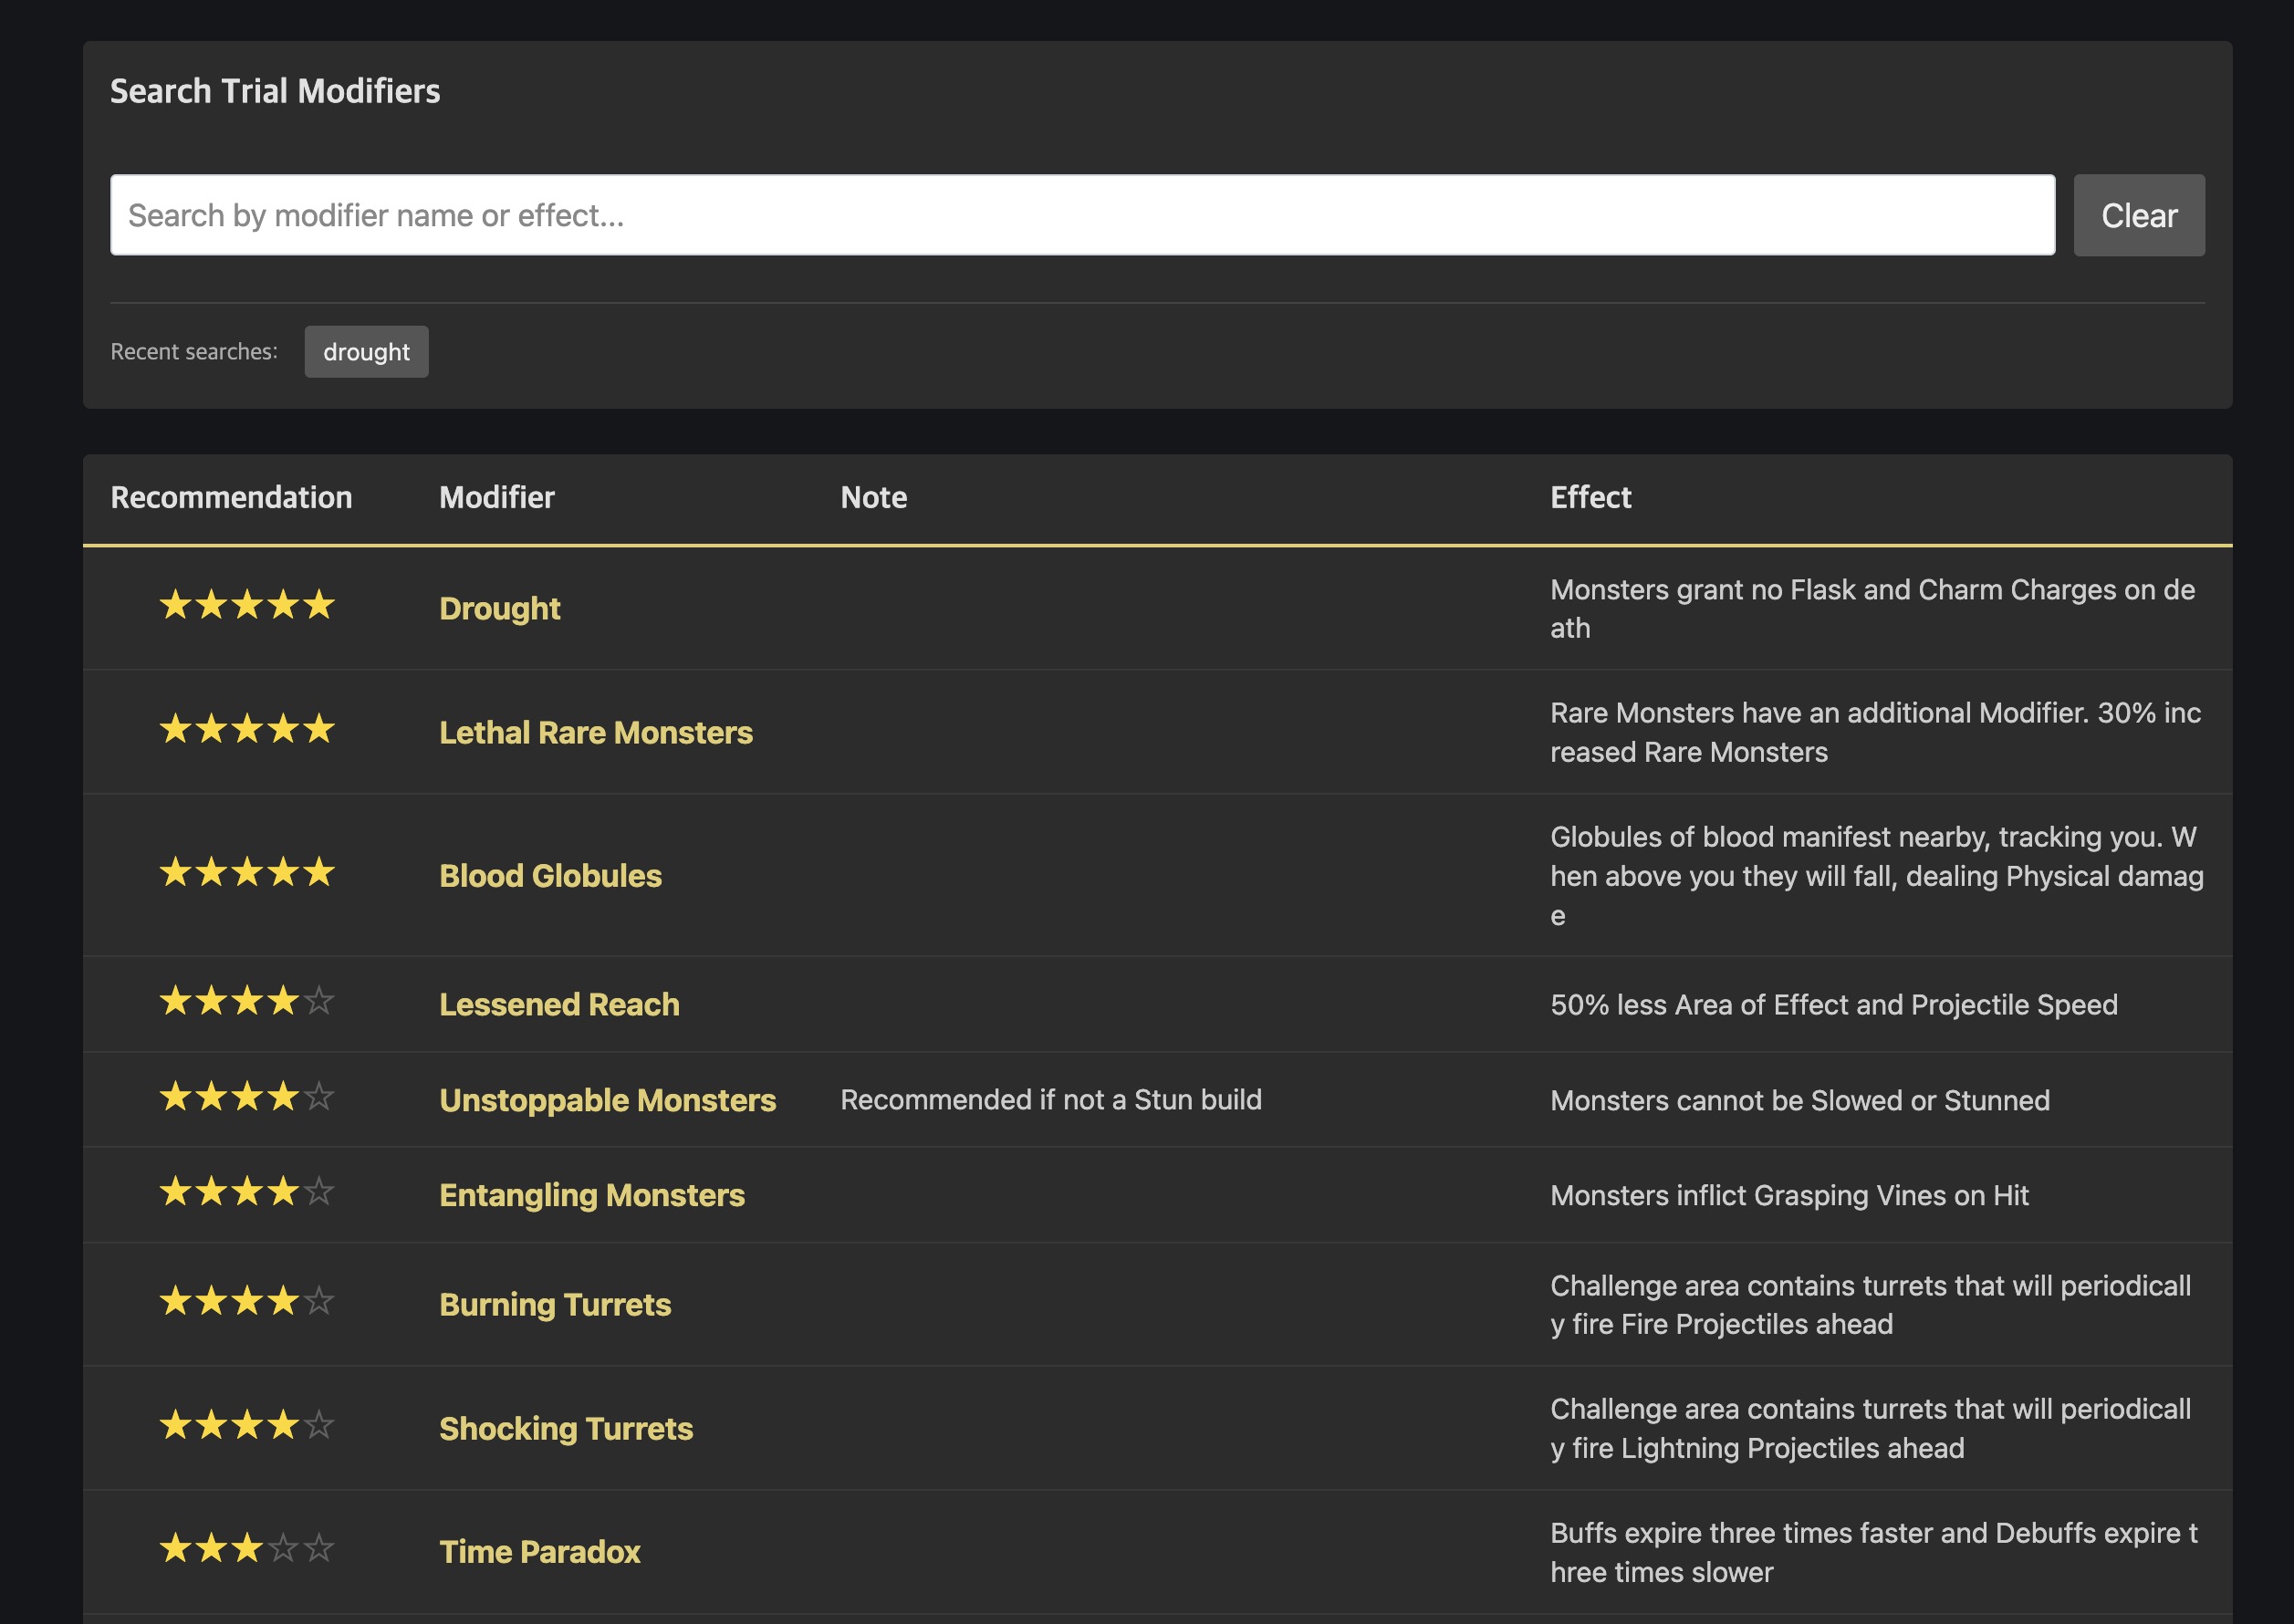
Task: Open the Drought modifier link
Action: (500, 608)
